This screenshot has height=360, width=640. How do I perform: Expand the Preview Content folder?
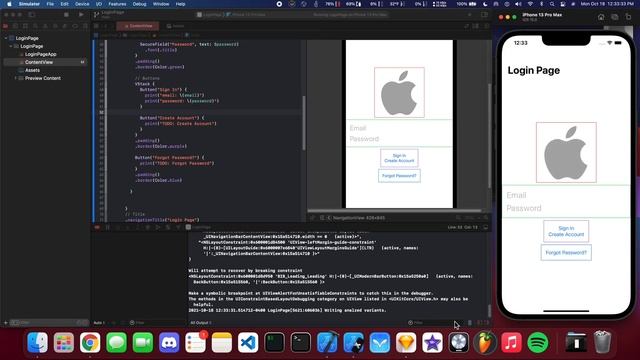(x=16, y=78)
